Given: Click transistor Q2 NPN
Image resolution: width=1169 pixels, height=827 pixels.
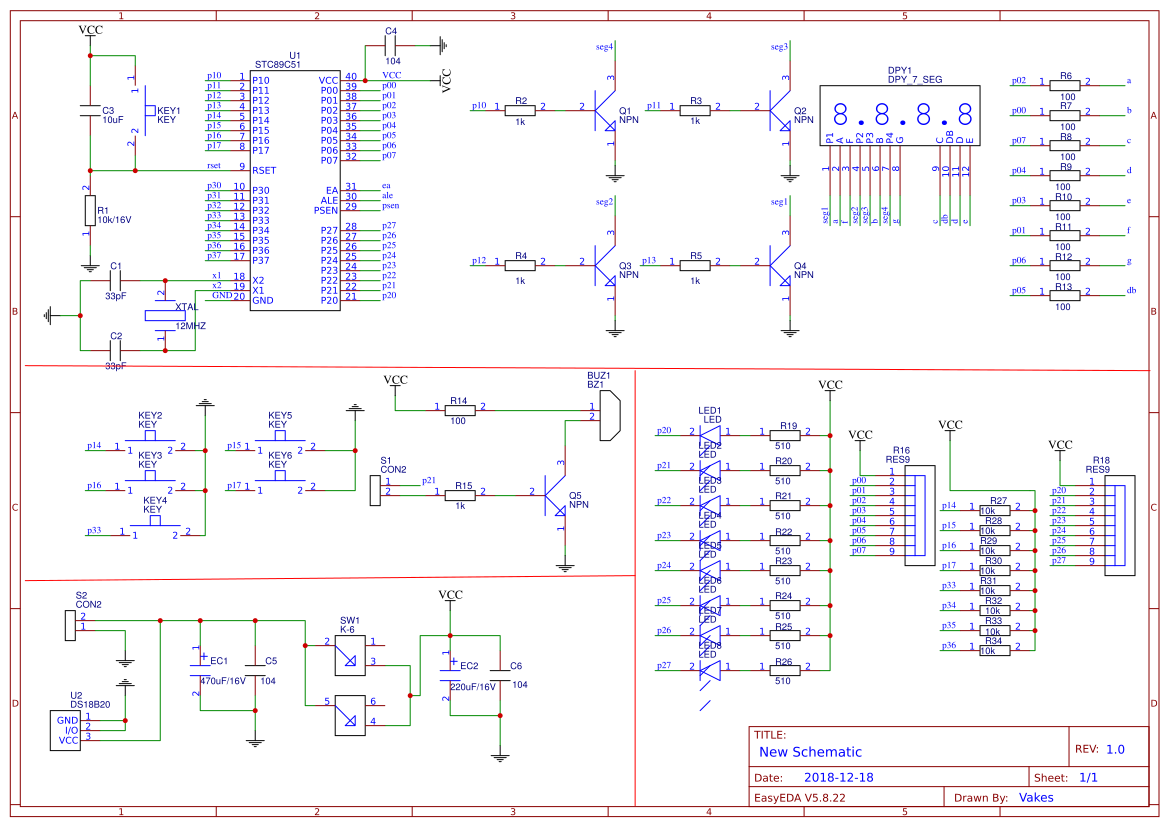Looking at the screenshot, I should [780, 110].
